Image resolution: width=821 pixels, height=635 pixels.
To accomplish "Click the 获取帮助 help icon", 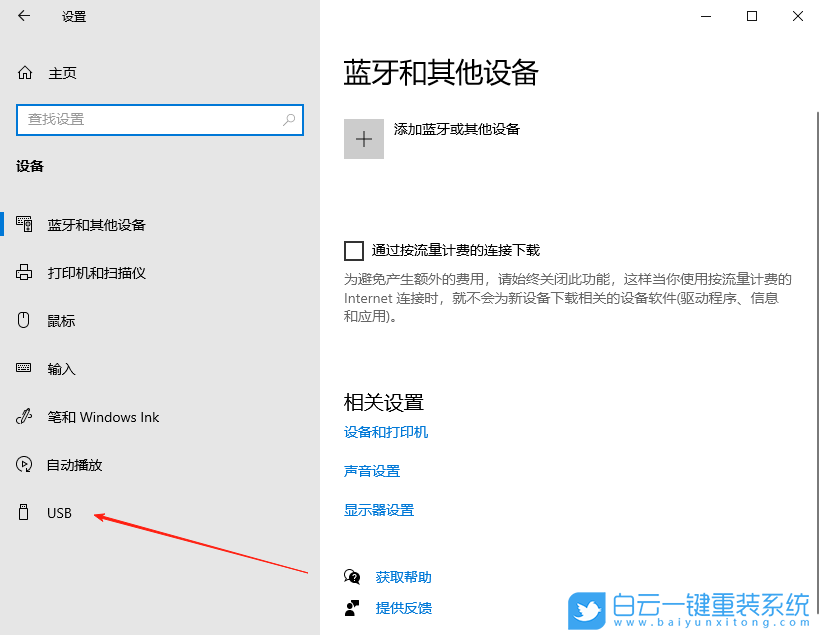I will click(x=352, y=577).
